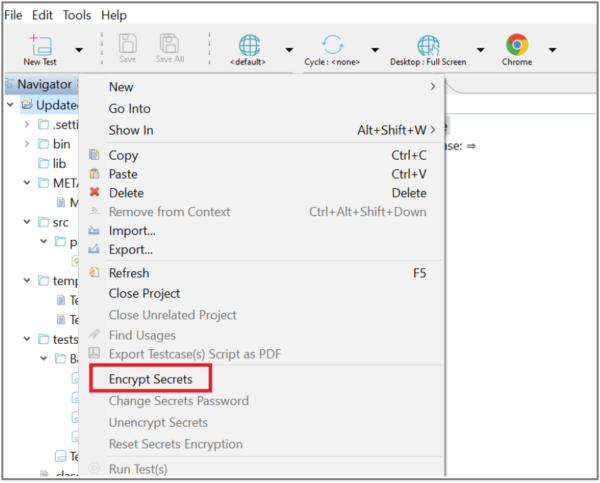Open the Help menu
The height and width of the screenshot is (483, 600).
(x=114, y=15)
